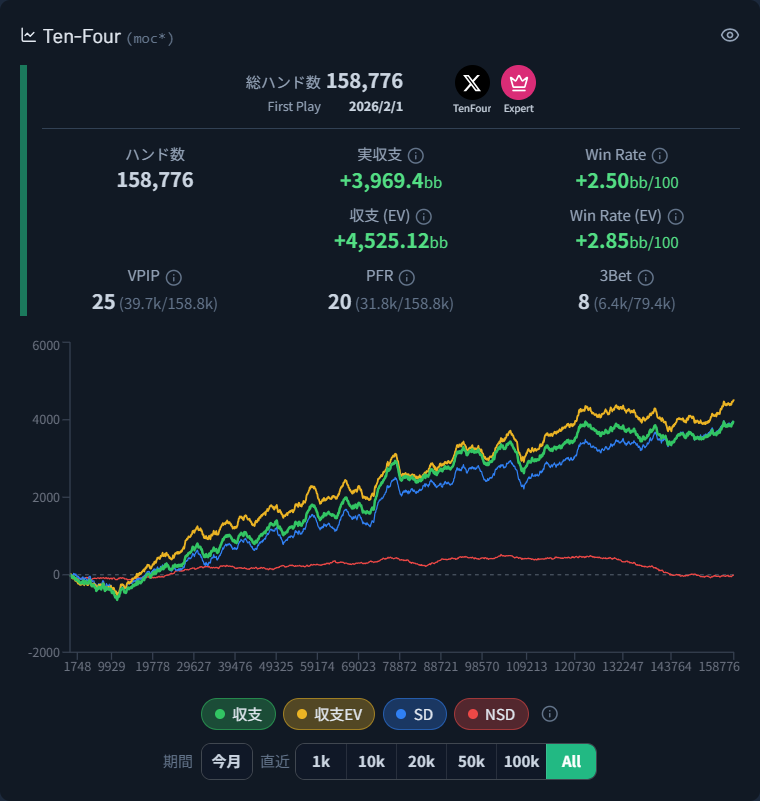760x801 pixels.
Task: Click the +2.50bb/100 win rate value
Action: click(627, 181)
